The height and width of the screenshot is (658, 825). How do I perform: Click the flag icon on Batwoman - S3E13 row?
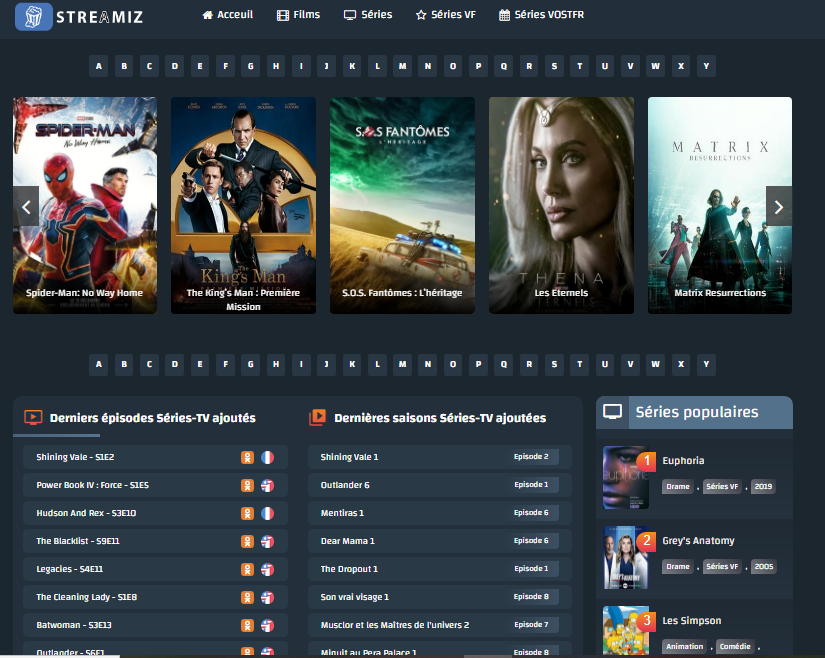pyautogui.click(x=267, y=625)
